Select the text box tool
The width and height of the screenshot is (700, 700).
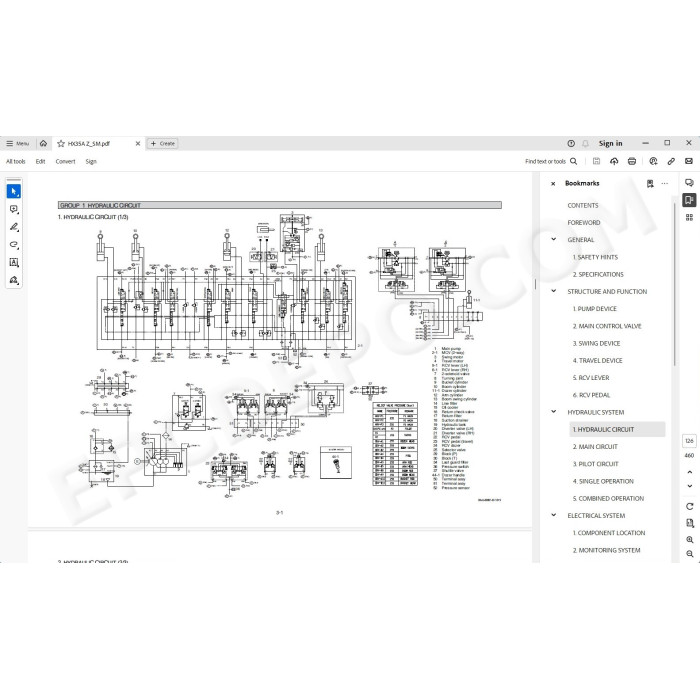coord(14,262)
